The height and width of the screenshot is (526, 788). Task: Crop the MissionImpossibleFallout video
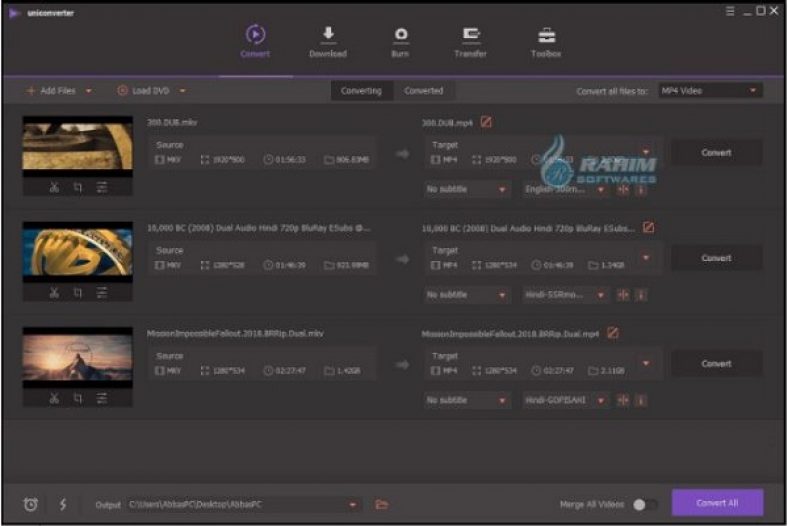coord(78,398)
